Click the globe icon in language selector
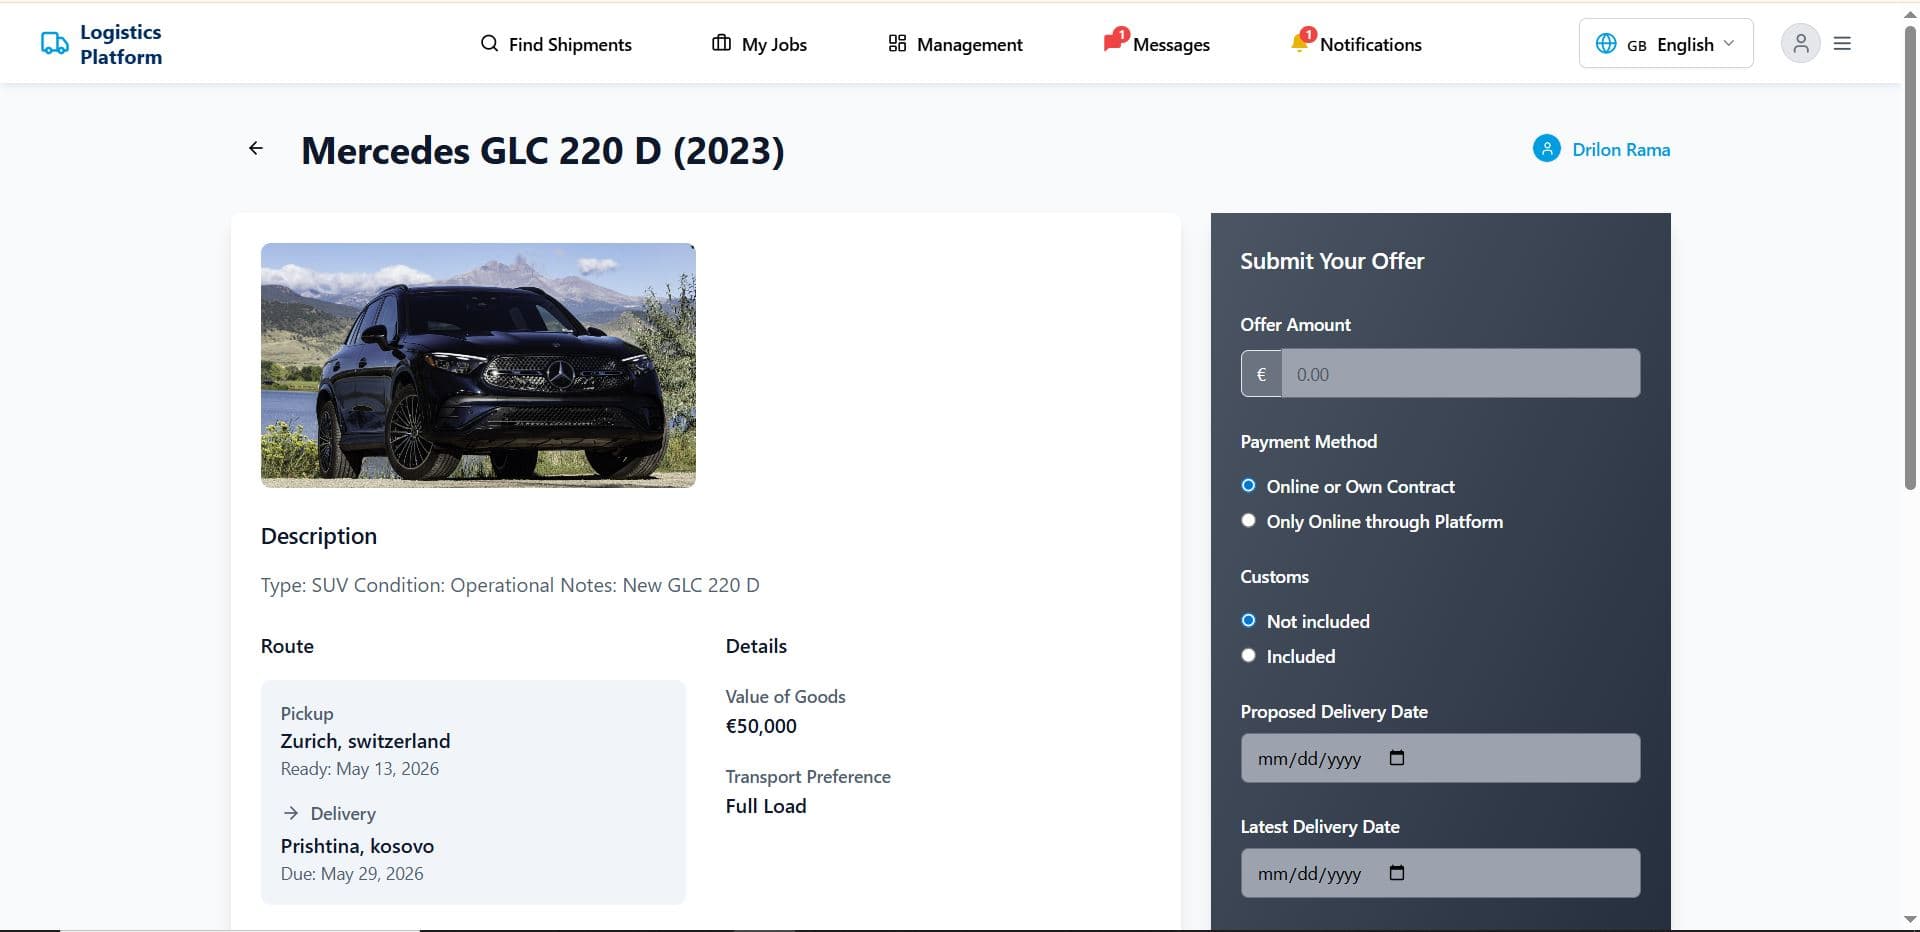Viewport: 1920px width, 932px height. [1606, 43]
